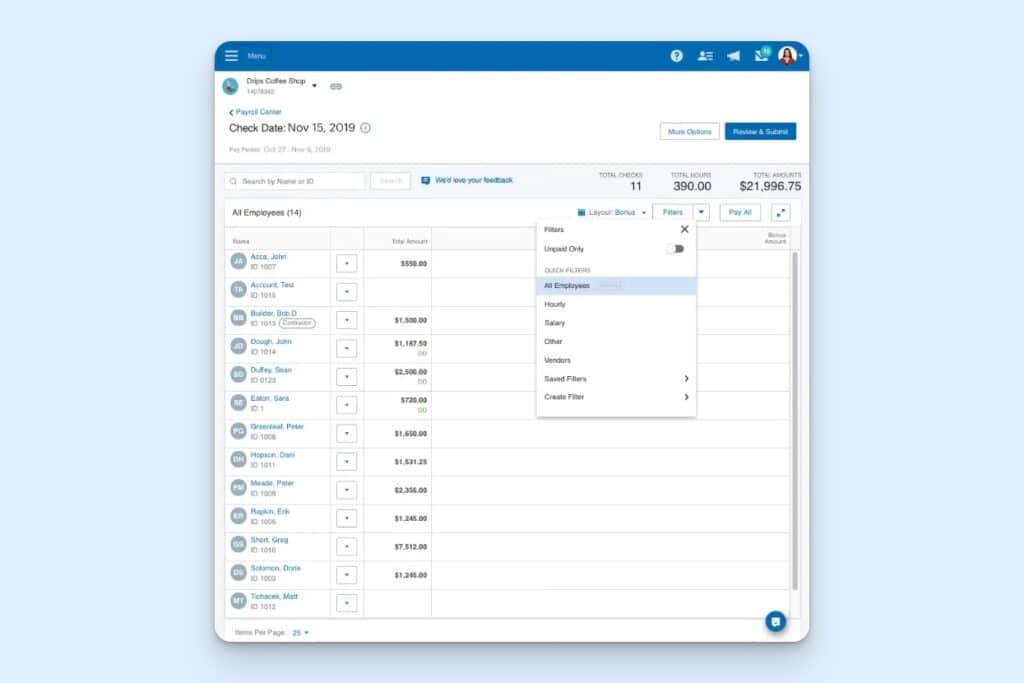The image size is (1024, 683).
Task: Toggle the Unpaid Only switch
Action: coord(676,249)
